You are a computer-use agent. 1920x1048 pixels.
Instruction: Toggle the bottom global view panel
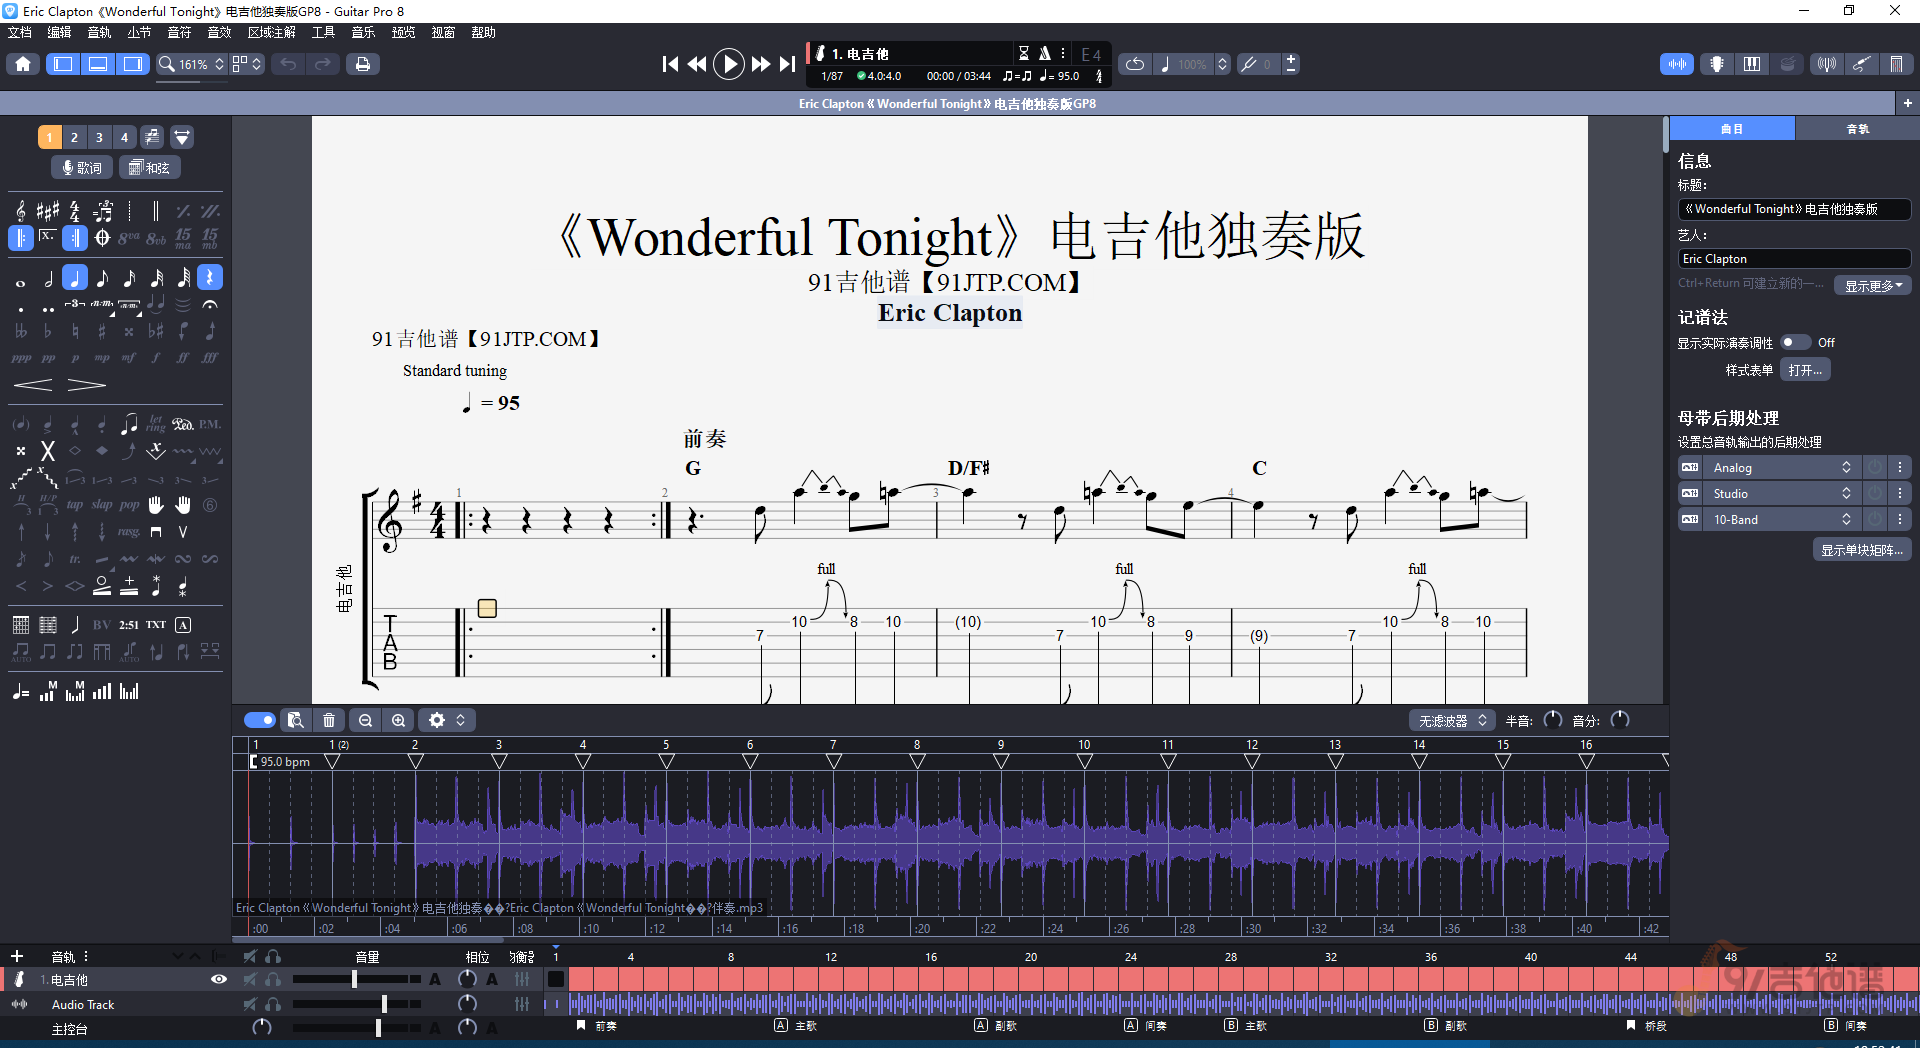[x=98, y=64]
